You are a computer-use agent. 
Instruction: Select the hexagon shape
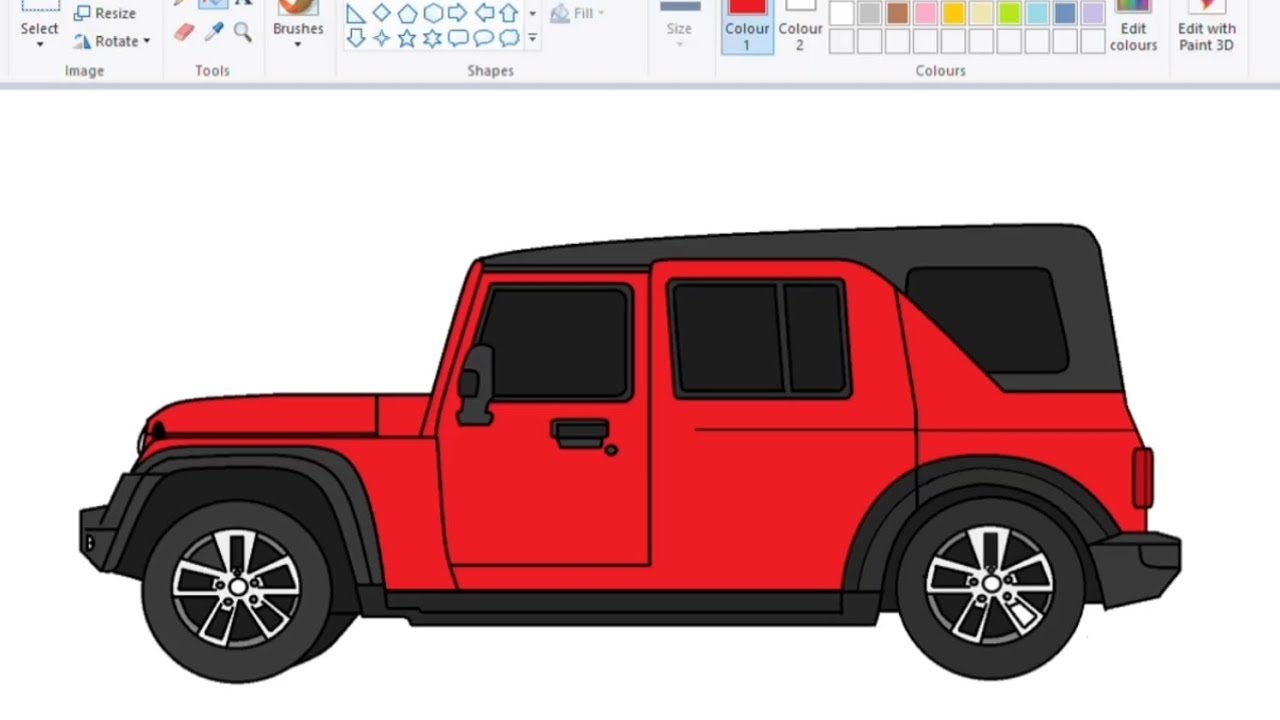pyautogui.click(x=433, y=13)
